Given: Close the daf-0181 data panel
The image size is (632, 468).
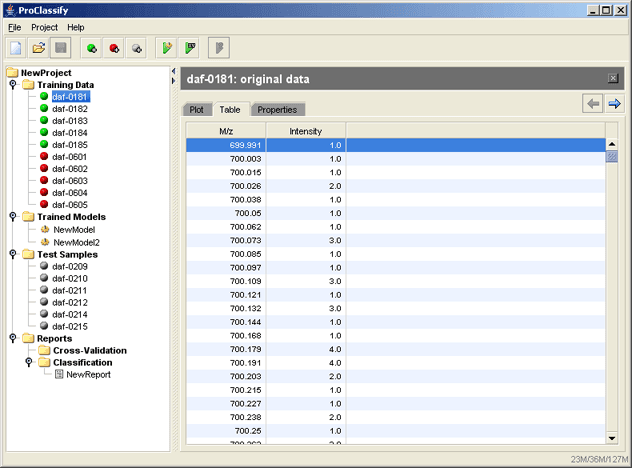Looking at the screenshot, I should [x=613, y=78].
